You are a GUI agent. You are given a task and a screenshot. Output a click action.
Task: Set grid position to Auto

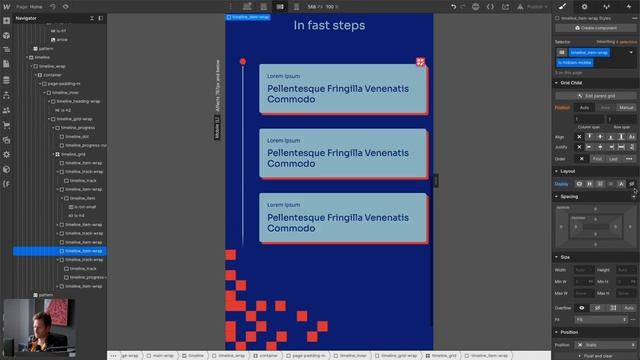point(584,108)
